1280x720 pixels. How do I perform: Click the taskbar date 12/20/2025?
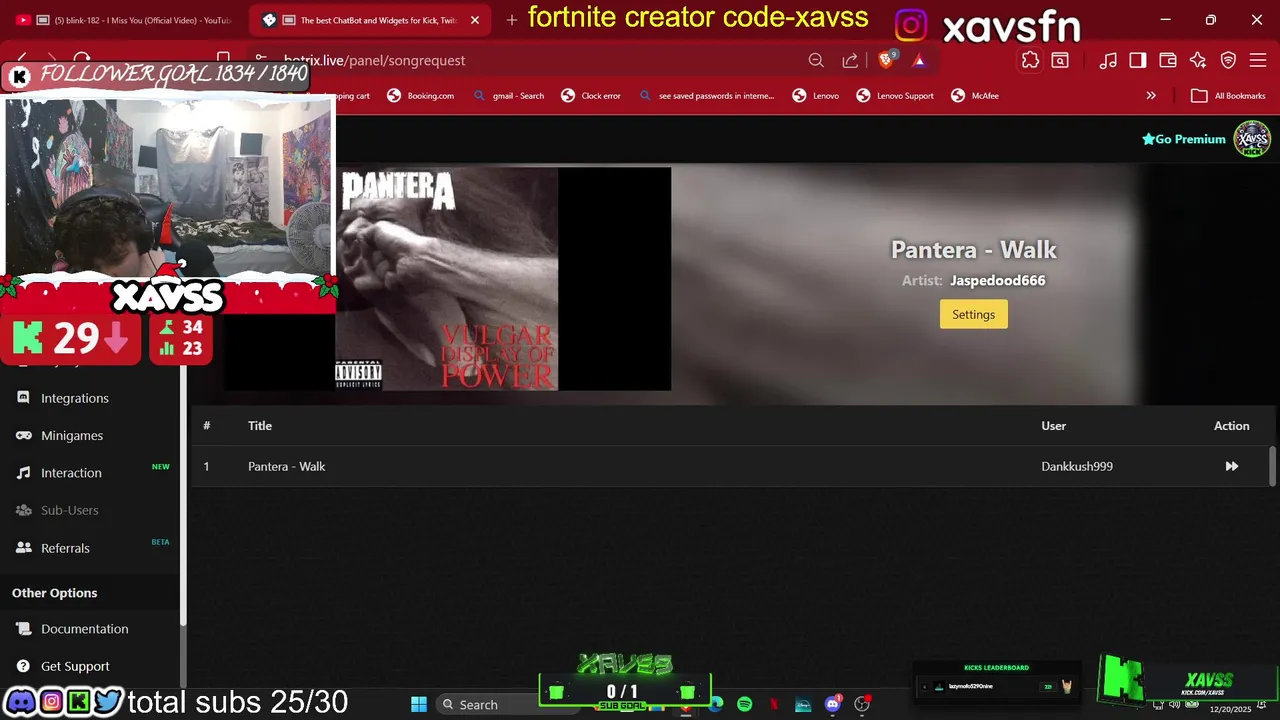coord(1230,709)
